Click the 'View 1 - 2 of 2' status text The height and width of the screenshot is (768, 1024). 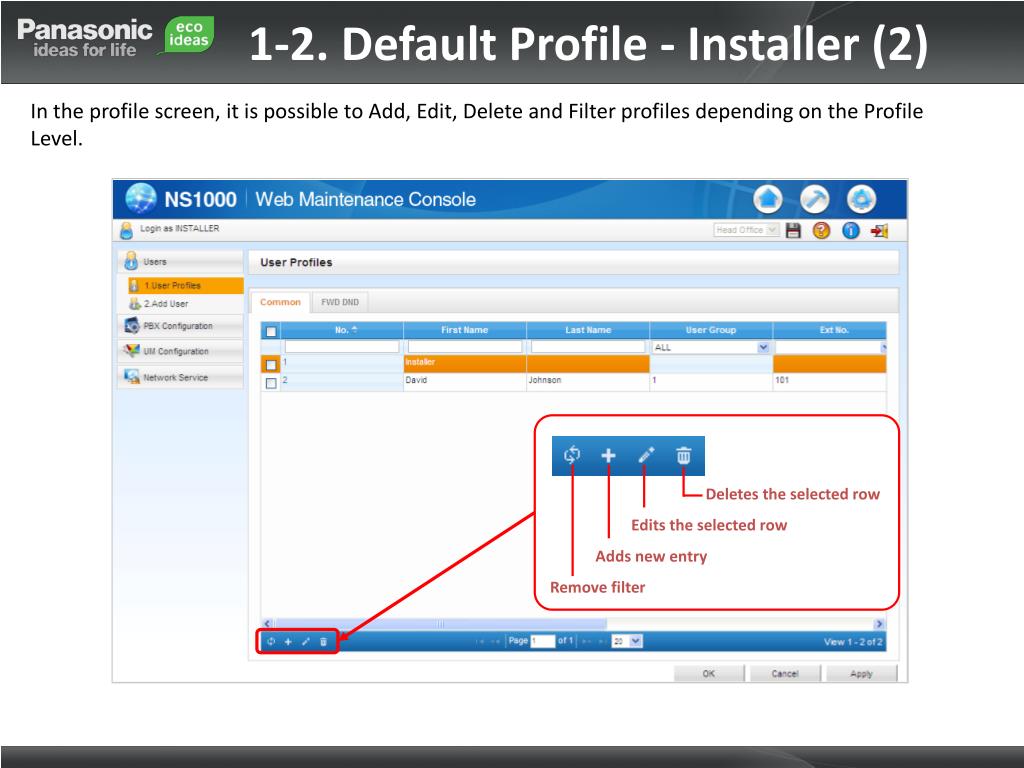click(x=853, y=642)
